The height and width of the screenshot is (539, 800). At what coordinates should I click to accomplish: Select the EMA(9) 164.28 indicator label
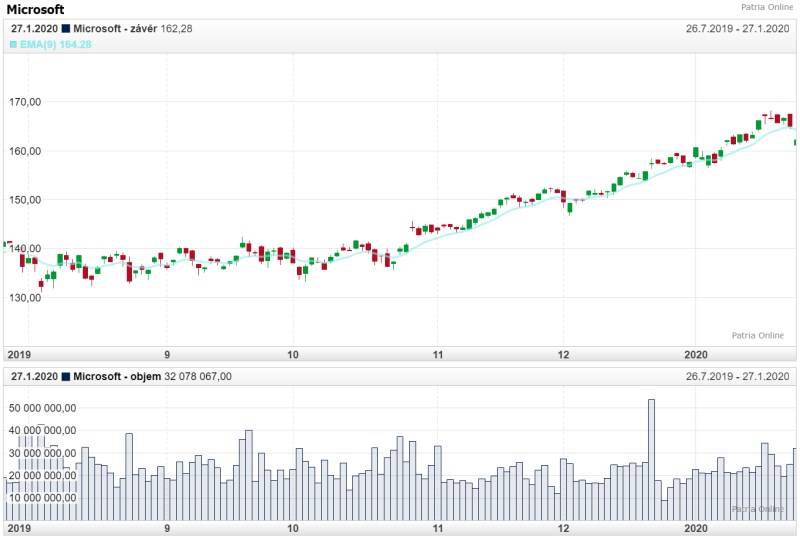[56, 45]
